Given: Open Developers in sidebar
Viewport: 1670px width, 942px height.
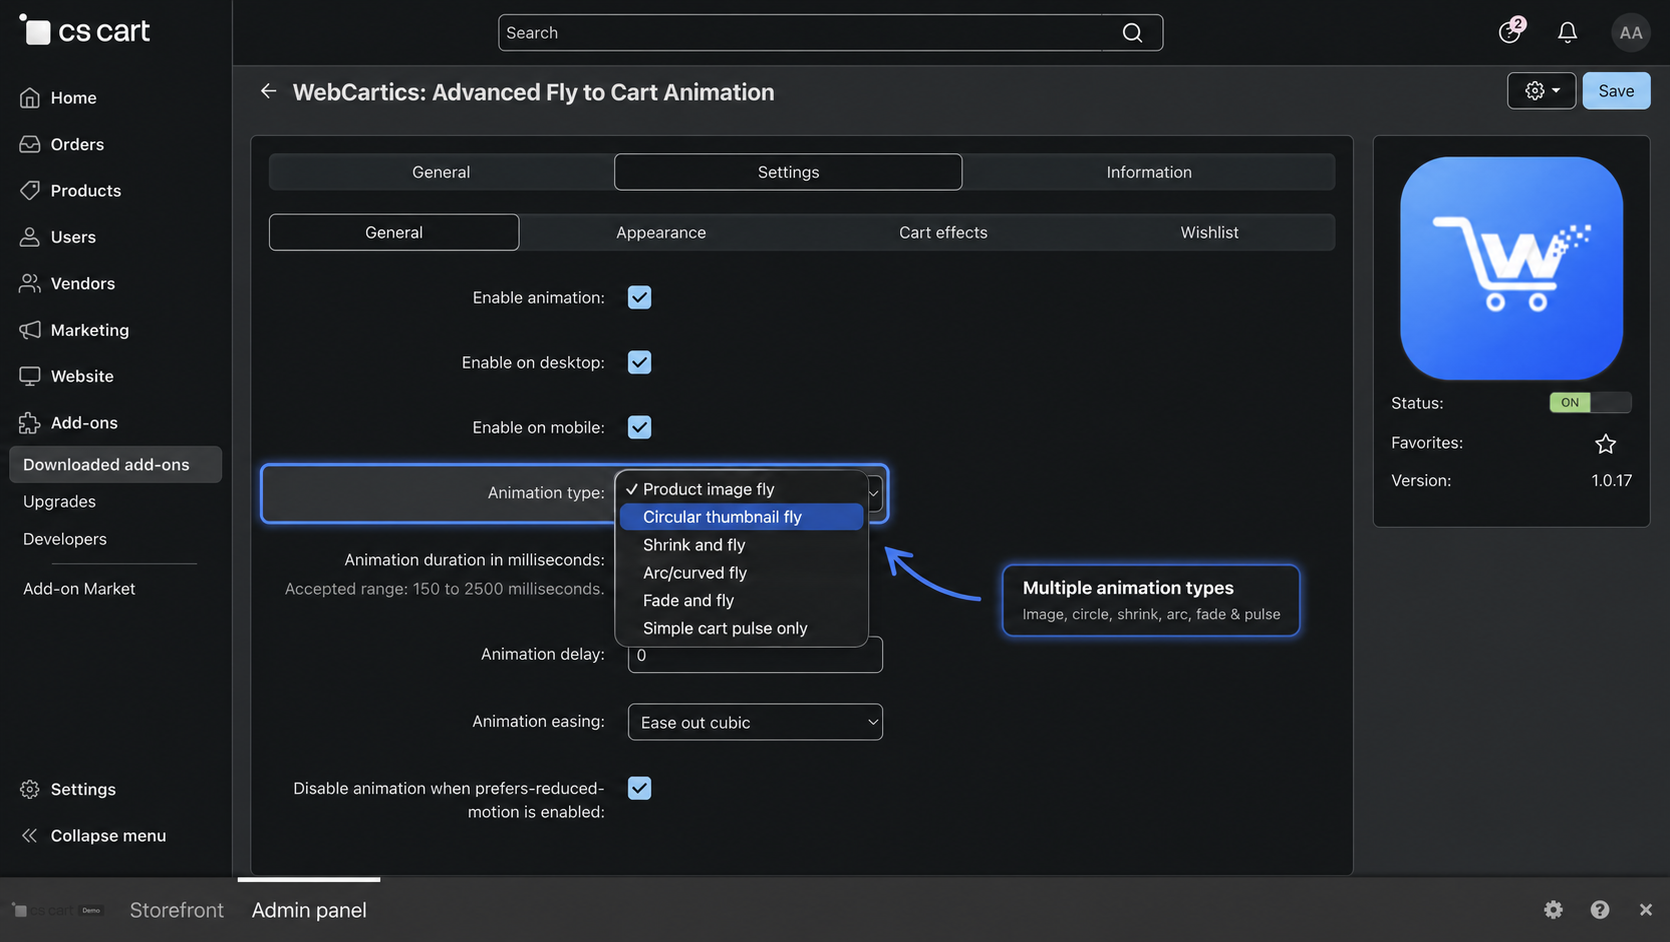Looking at the screenshot, I should [x=65, y=539].
